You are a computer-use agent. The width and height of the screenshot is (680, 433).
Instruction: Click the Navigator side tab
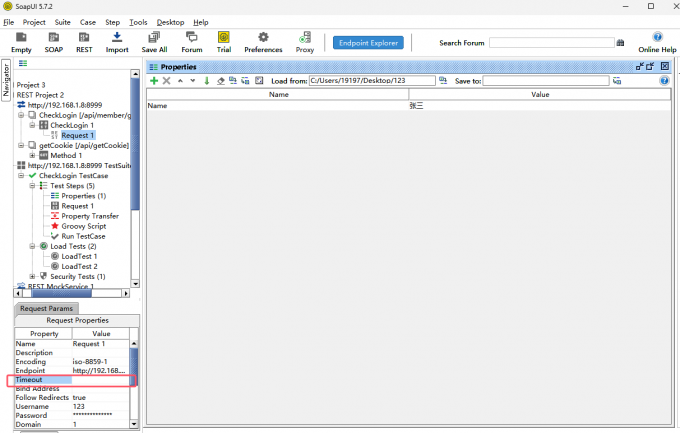pyautogui.click(x=6, y=80)
